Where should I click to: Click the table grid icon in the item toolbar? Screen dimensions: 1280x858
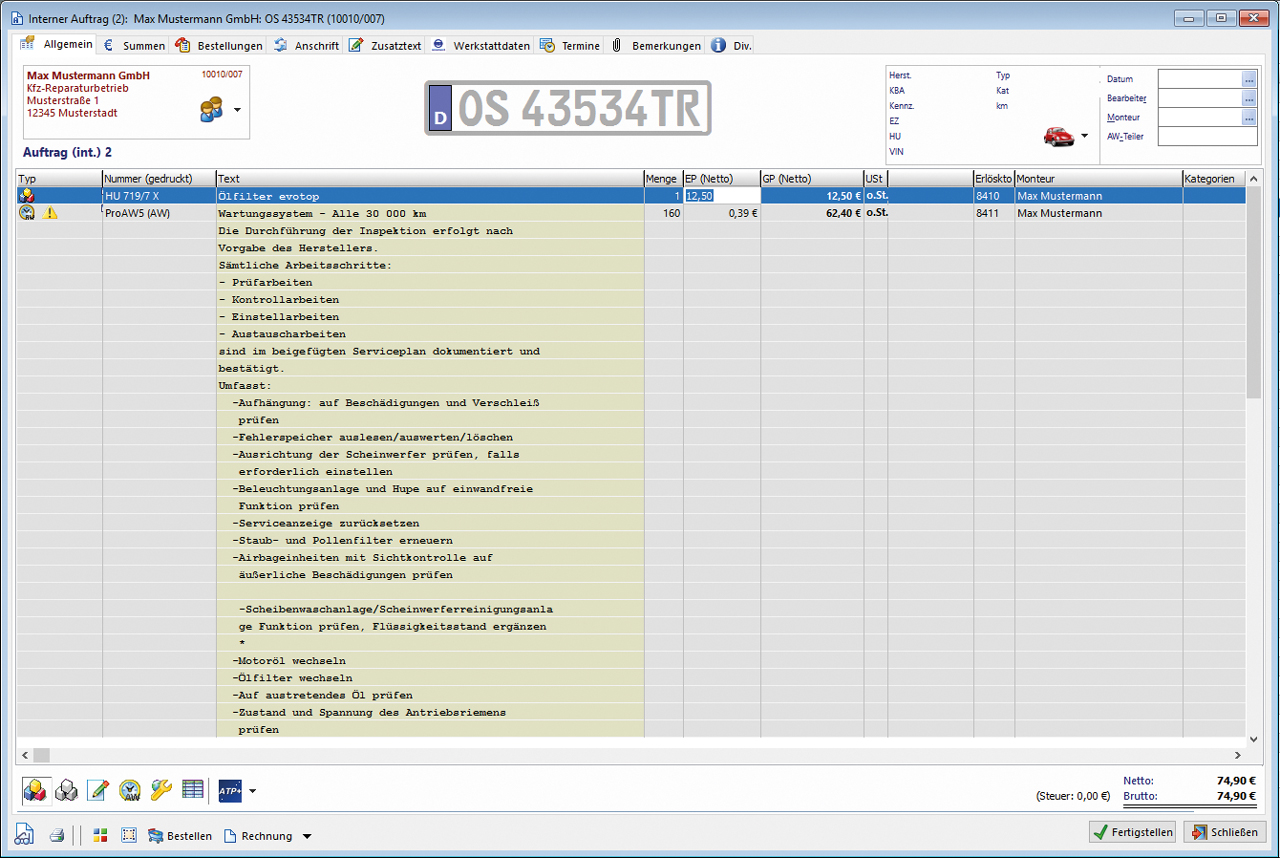tap(193, 790)
